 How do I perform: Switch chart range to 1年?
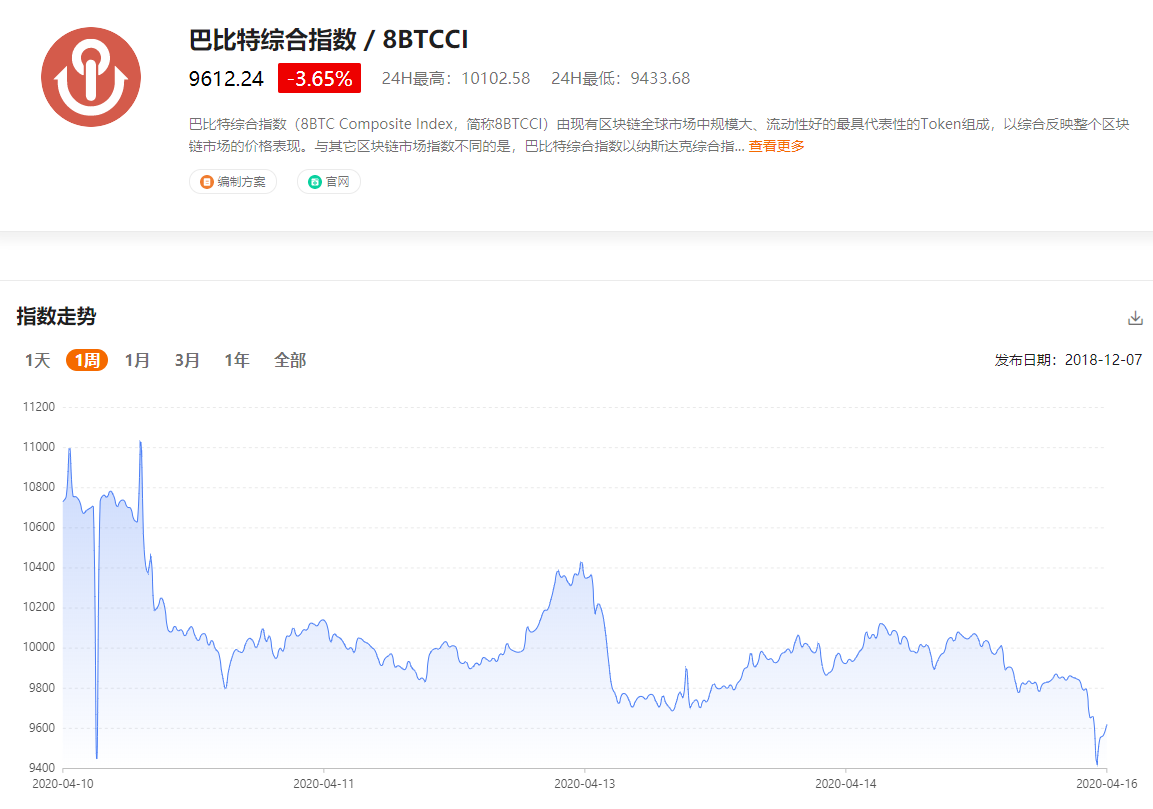[x=237, y=360]
